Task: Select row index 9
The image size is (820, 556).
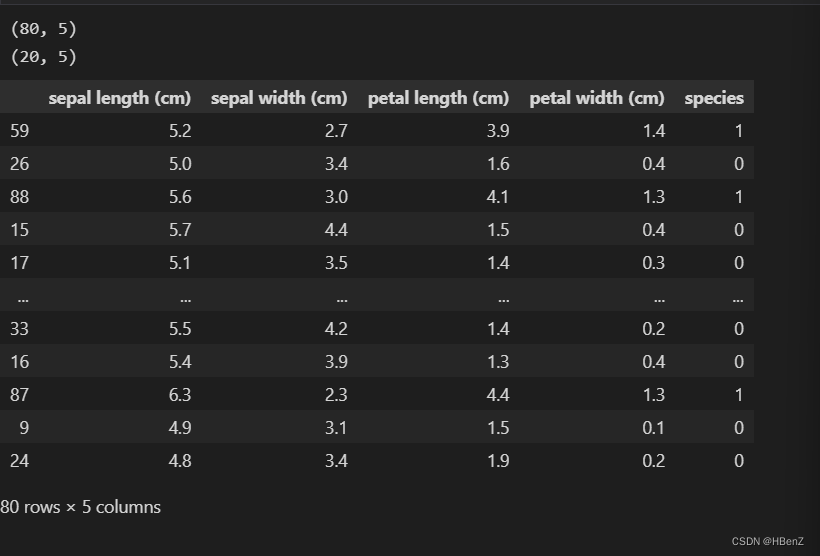Action: (24, 428)
